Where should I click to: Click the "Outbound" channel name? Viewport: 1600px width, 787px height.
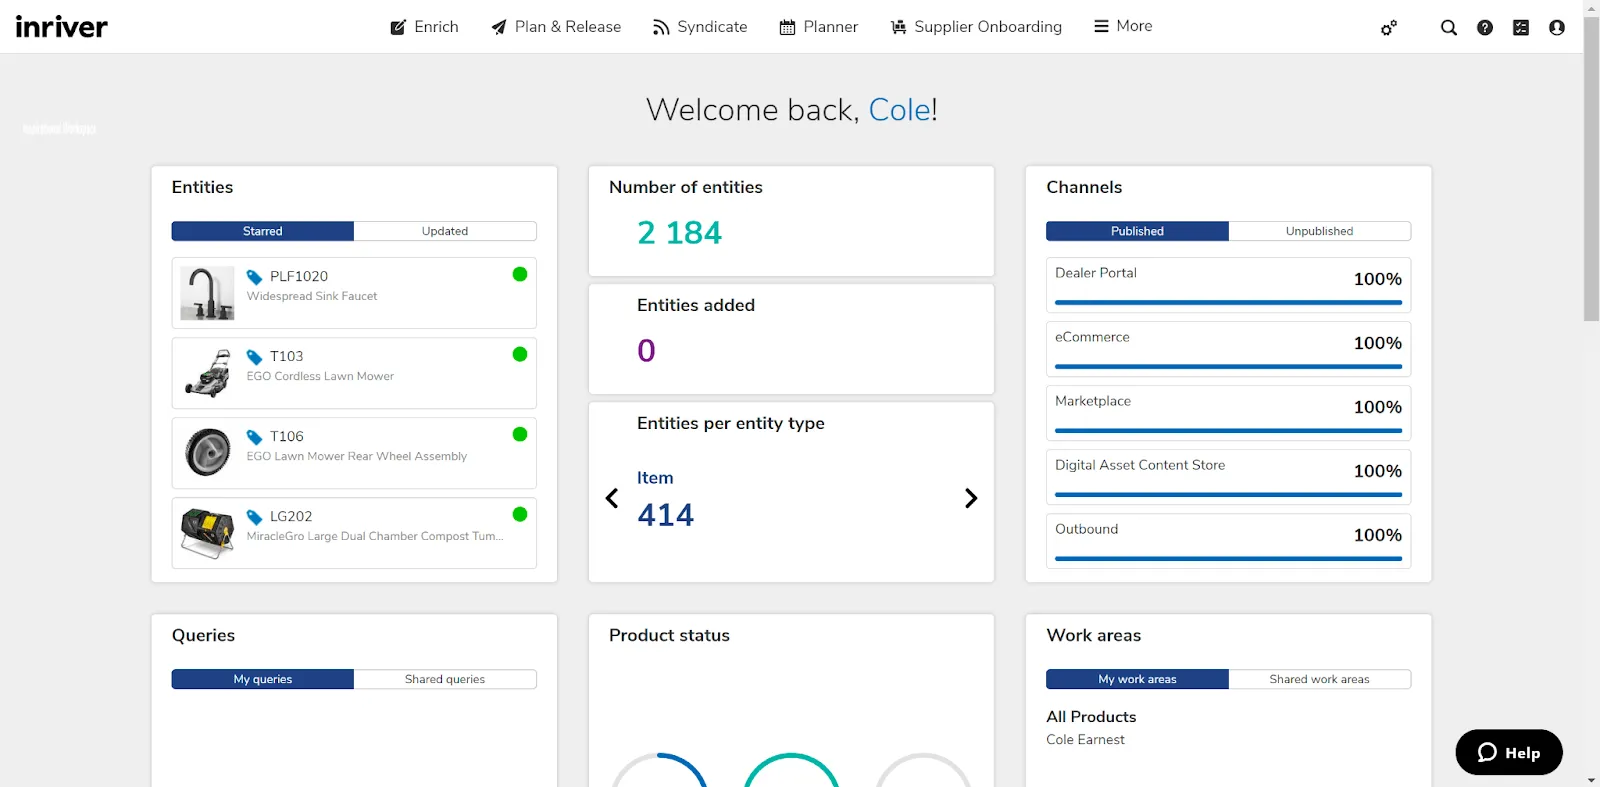[1087, 529]
